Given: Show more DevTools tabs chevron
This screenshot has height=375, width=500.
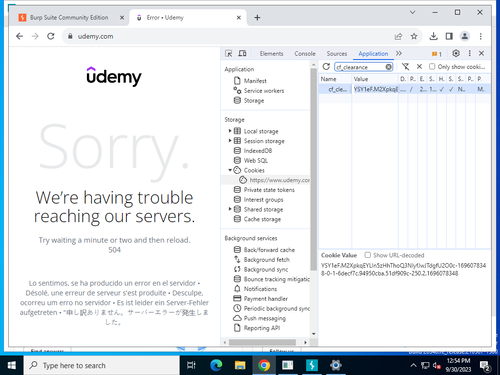Looking at the screenshot, I should point(399,53).
